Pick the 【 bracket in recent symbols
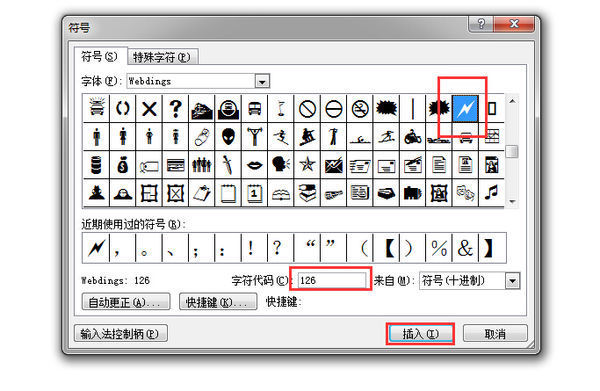The image size is (600, 391). pyautogui.click(x=386, y=248)
